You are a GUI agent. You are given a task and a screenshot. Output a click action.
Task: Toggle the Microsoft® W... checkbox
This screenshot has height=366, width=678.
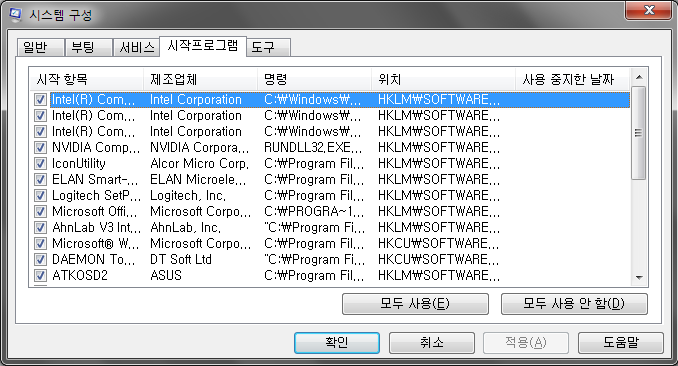pos(40,244)
